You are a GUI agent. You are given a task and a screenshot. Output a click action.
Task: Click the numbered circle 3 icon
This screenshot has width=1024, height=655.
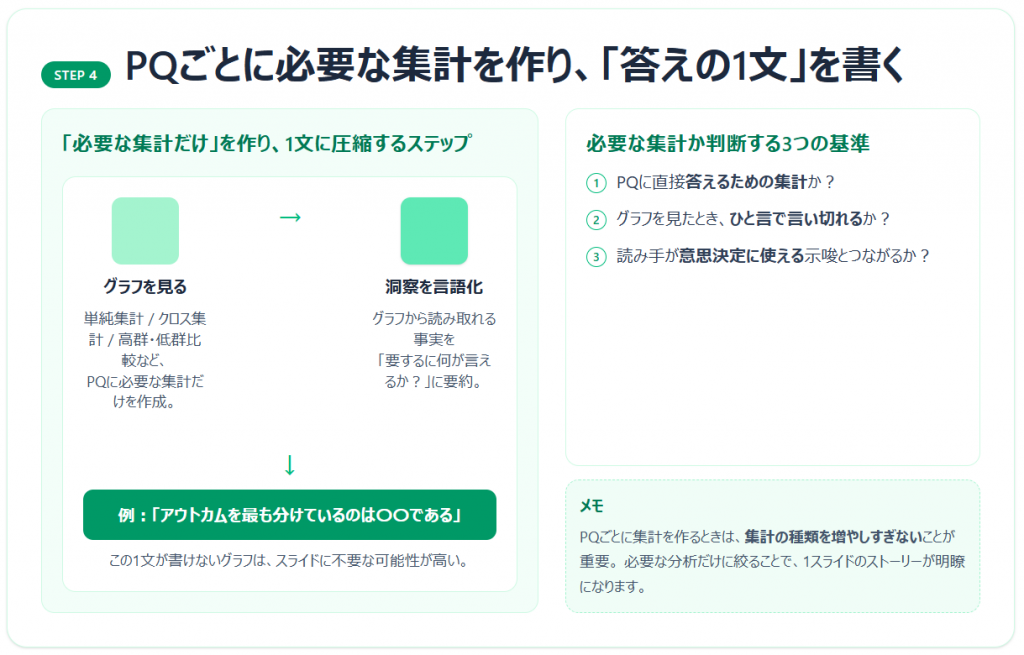[x=597, y=256]
